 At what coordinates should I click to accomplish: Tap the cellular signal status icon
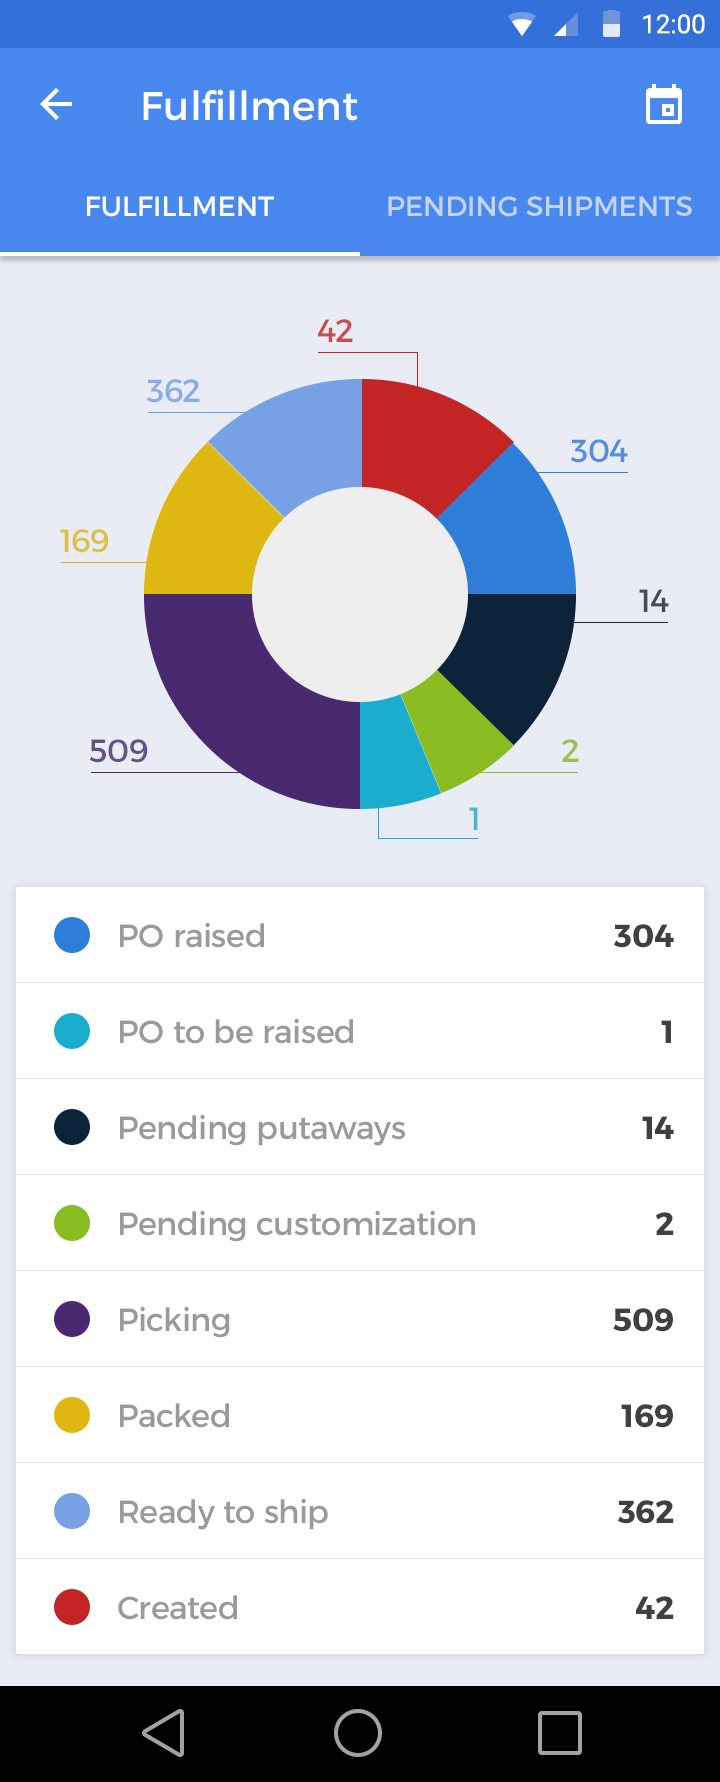coord(566,24)
